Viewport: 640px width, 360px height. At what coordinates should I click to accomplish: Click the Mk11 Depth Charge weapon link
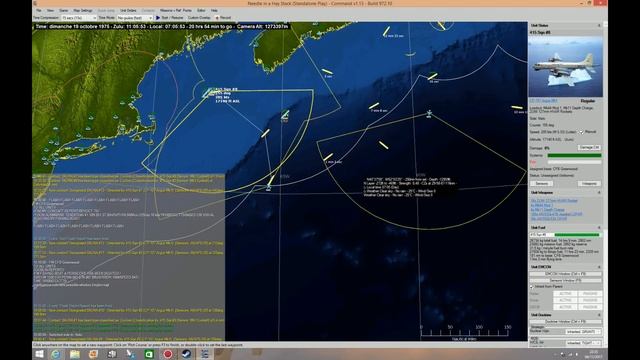547,210
